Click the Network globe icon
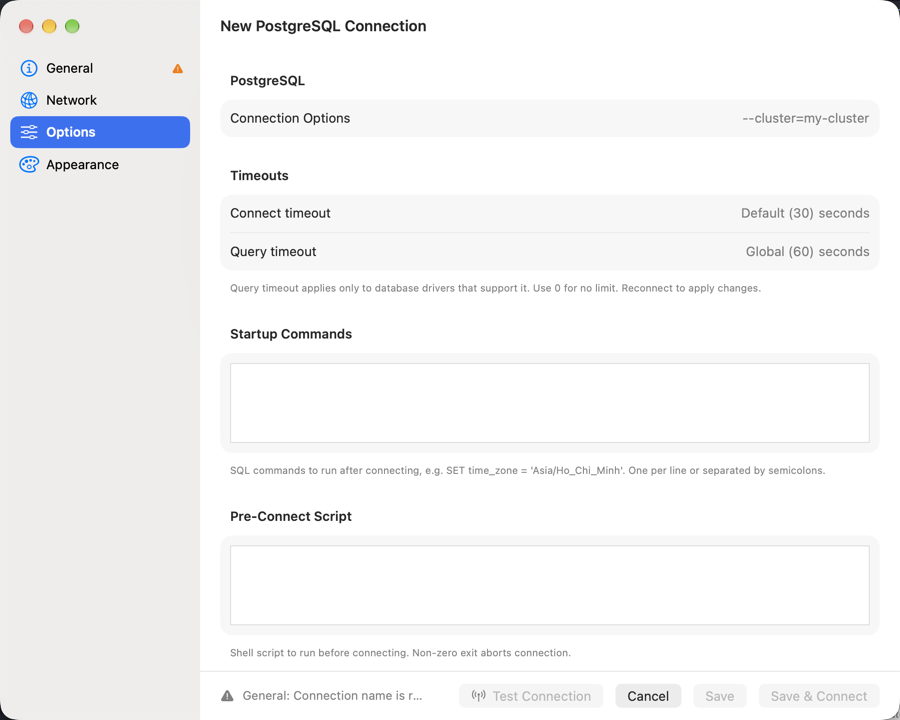Viewport: 900px width, 720px height. (x=29, y=100)
